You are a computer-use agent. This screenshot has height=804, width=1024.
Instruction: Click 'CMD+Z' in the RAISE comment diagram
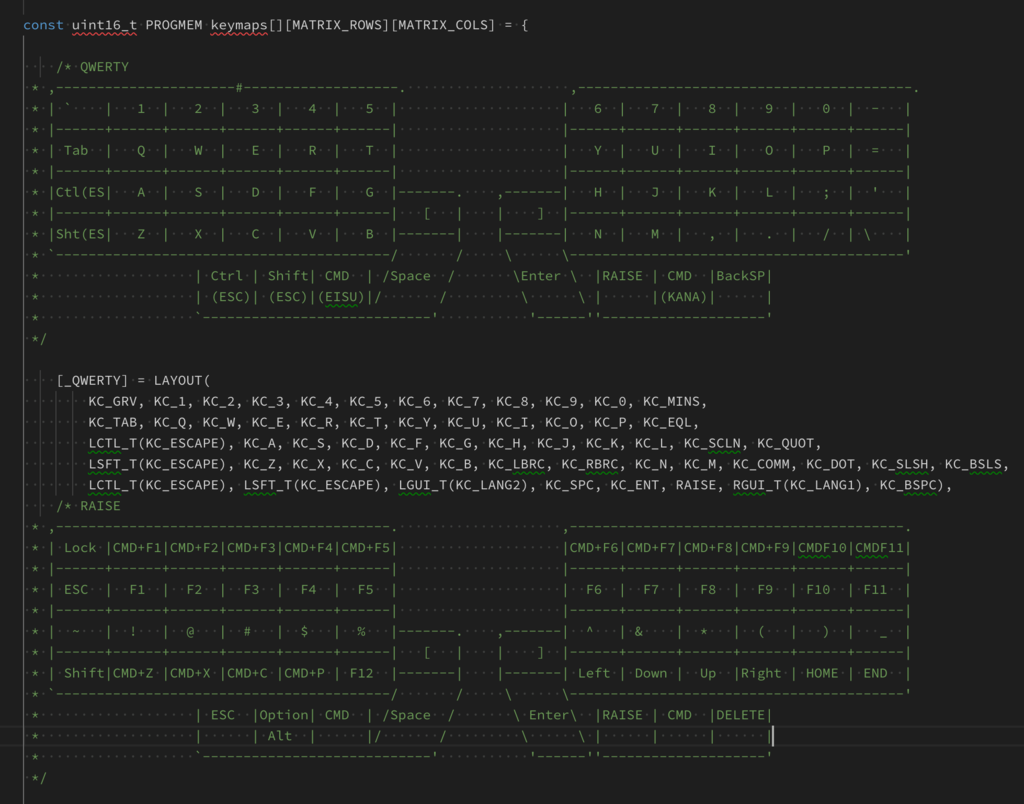click(133, 673)
